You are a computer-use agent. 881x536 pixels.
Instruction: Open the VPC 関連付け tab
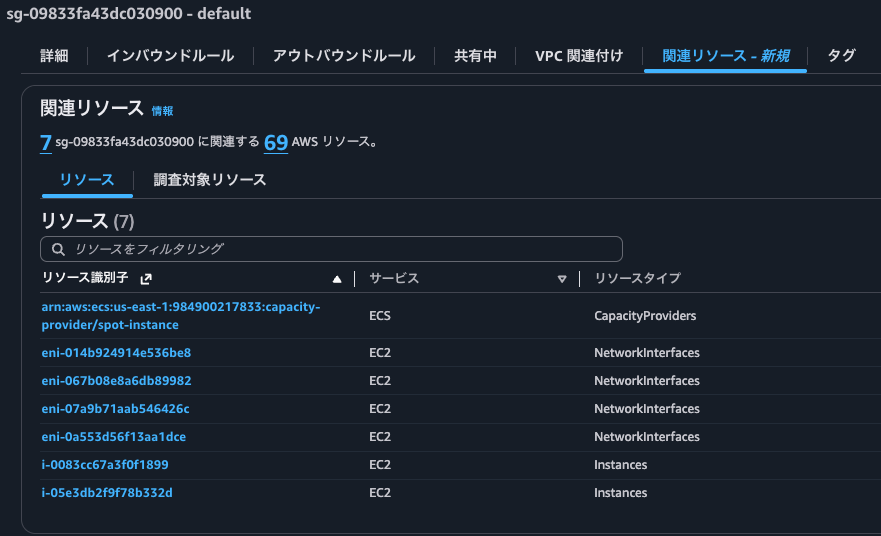(x=579, y=56)
